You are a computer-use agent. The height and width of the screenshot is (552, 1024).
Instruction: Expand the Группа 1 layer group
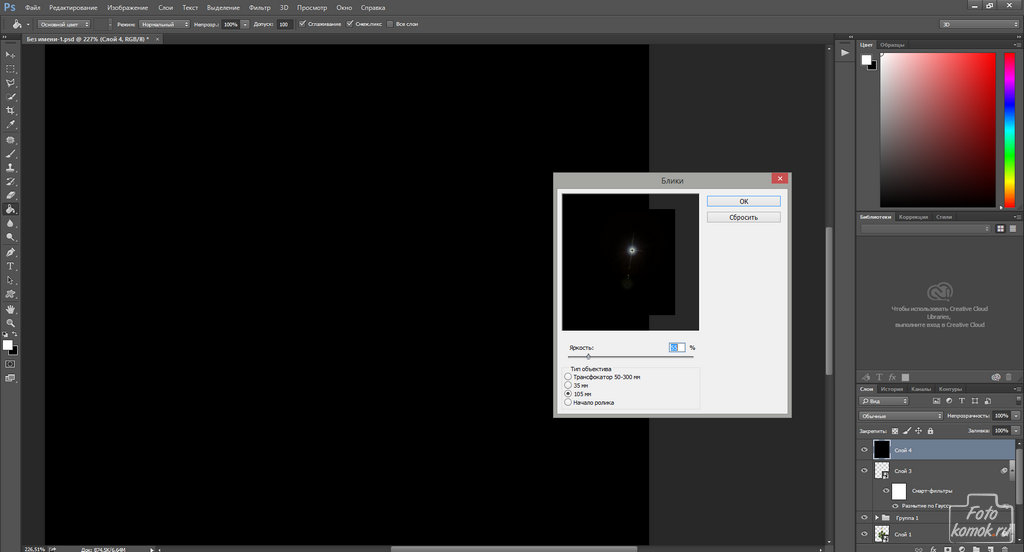tap(877, 518)
